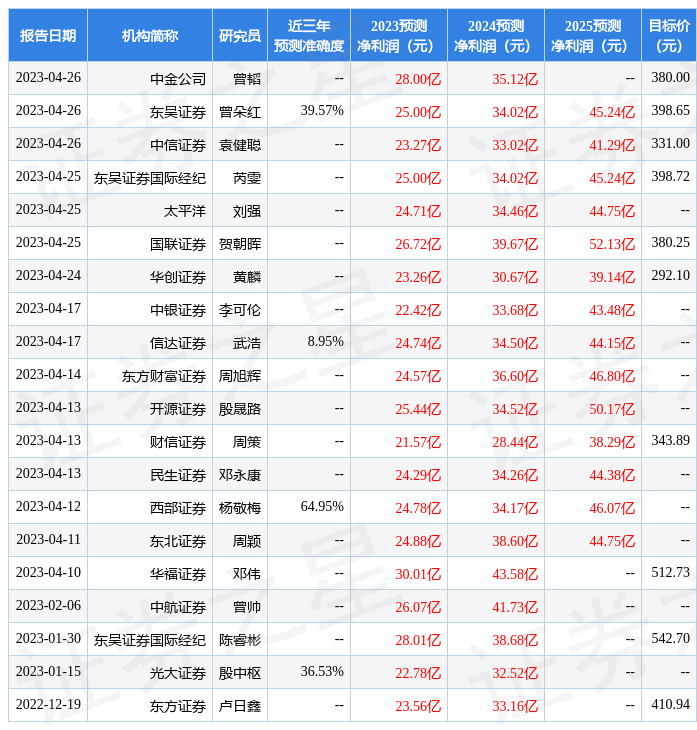Click accuracy value 8.95%

pos(325,342)
